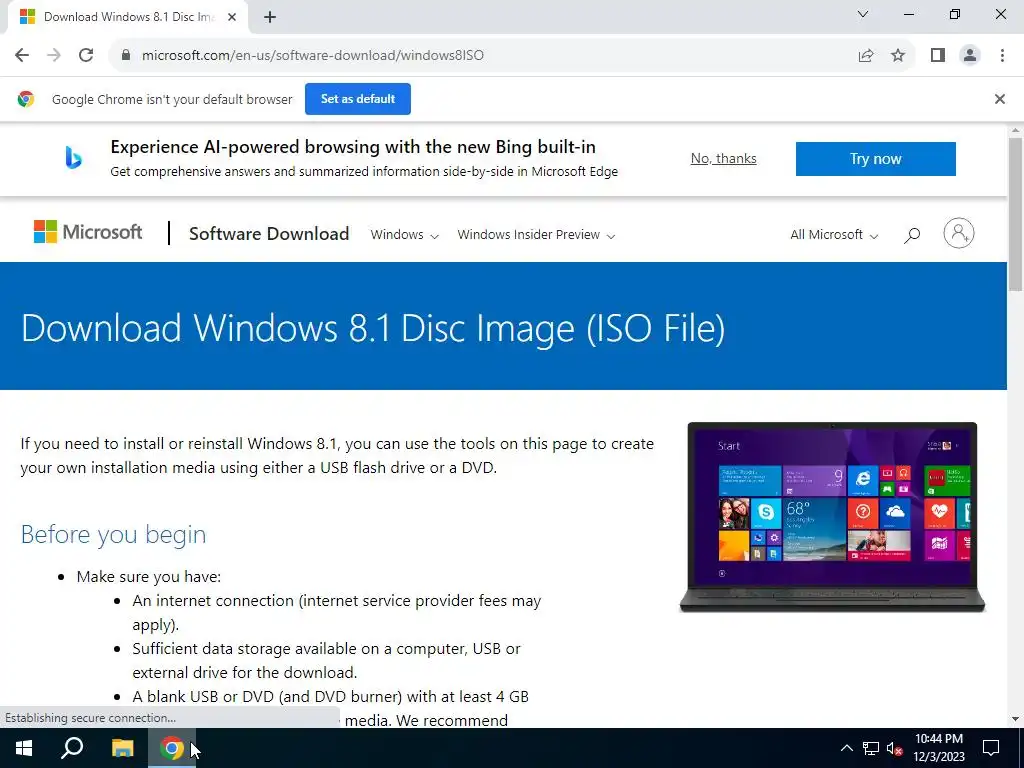The height and width of the screenshot is (768, 1024).
Task: Expand the Windows dropdown menu
Action: click(404, 234)
